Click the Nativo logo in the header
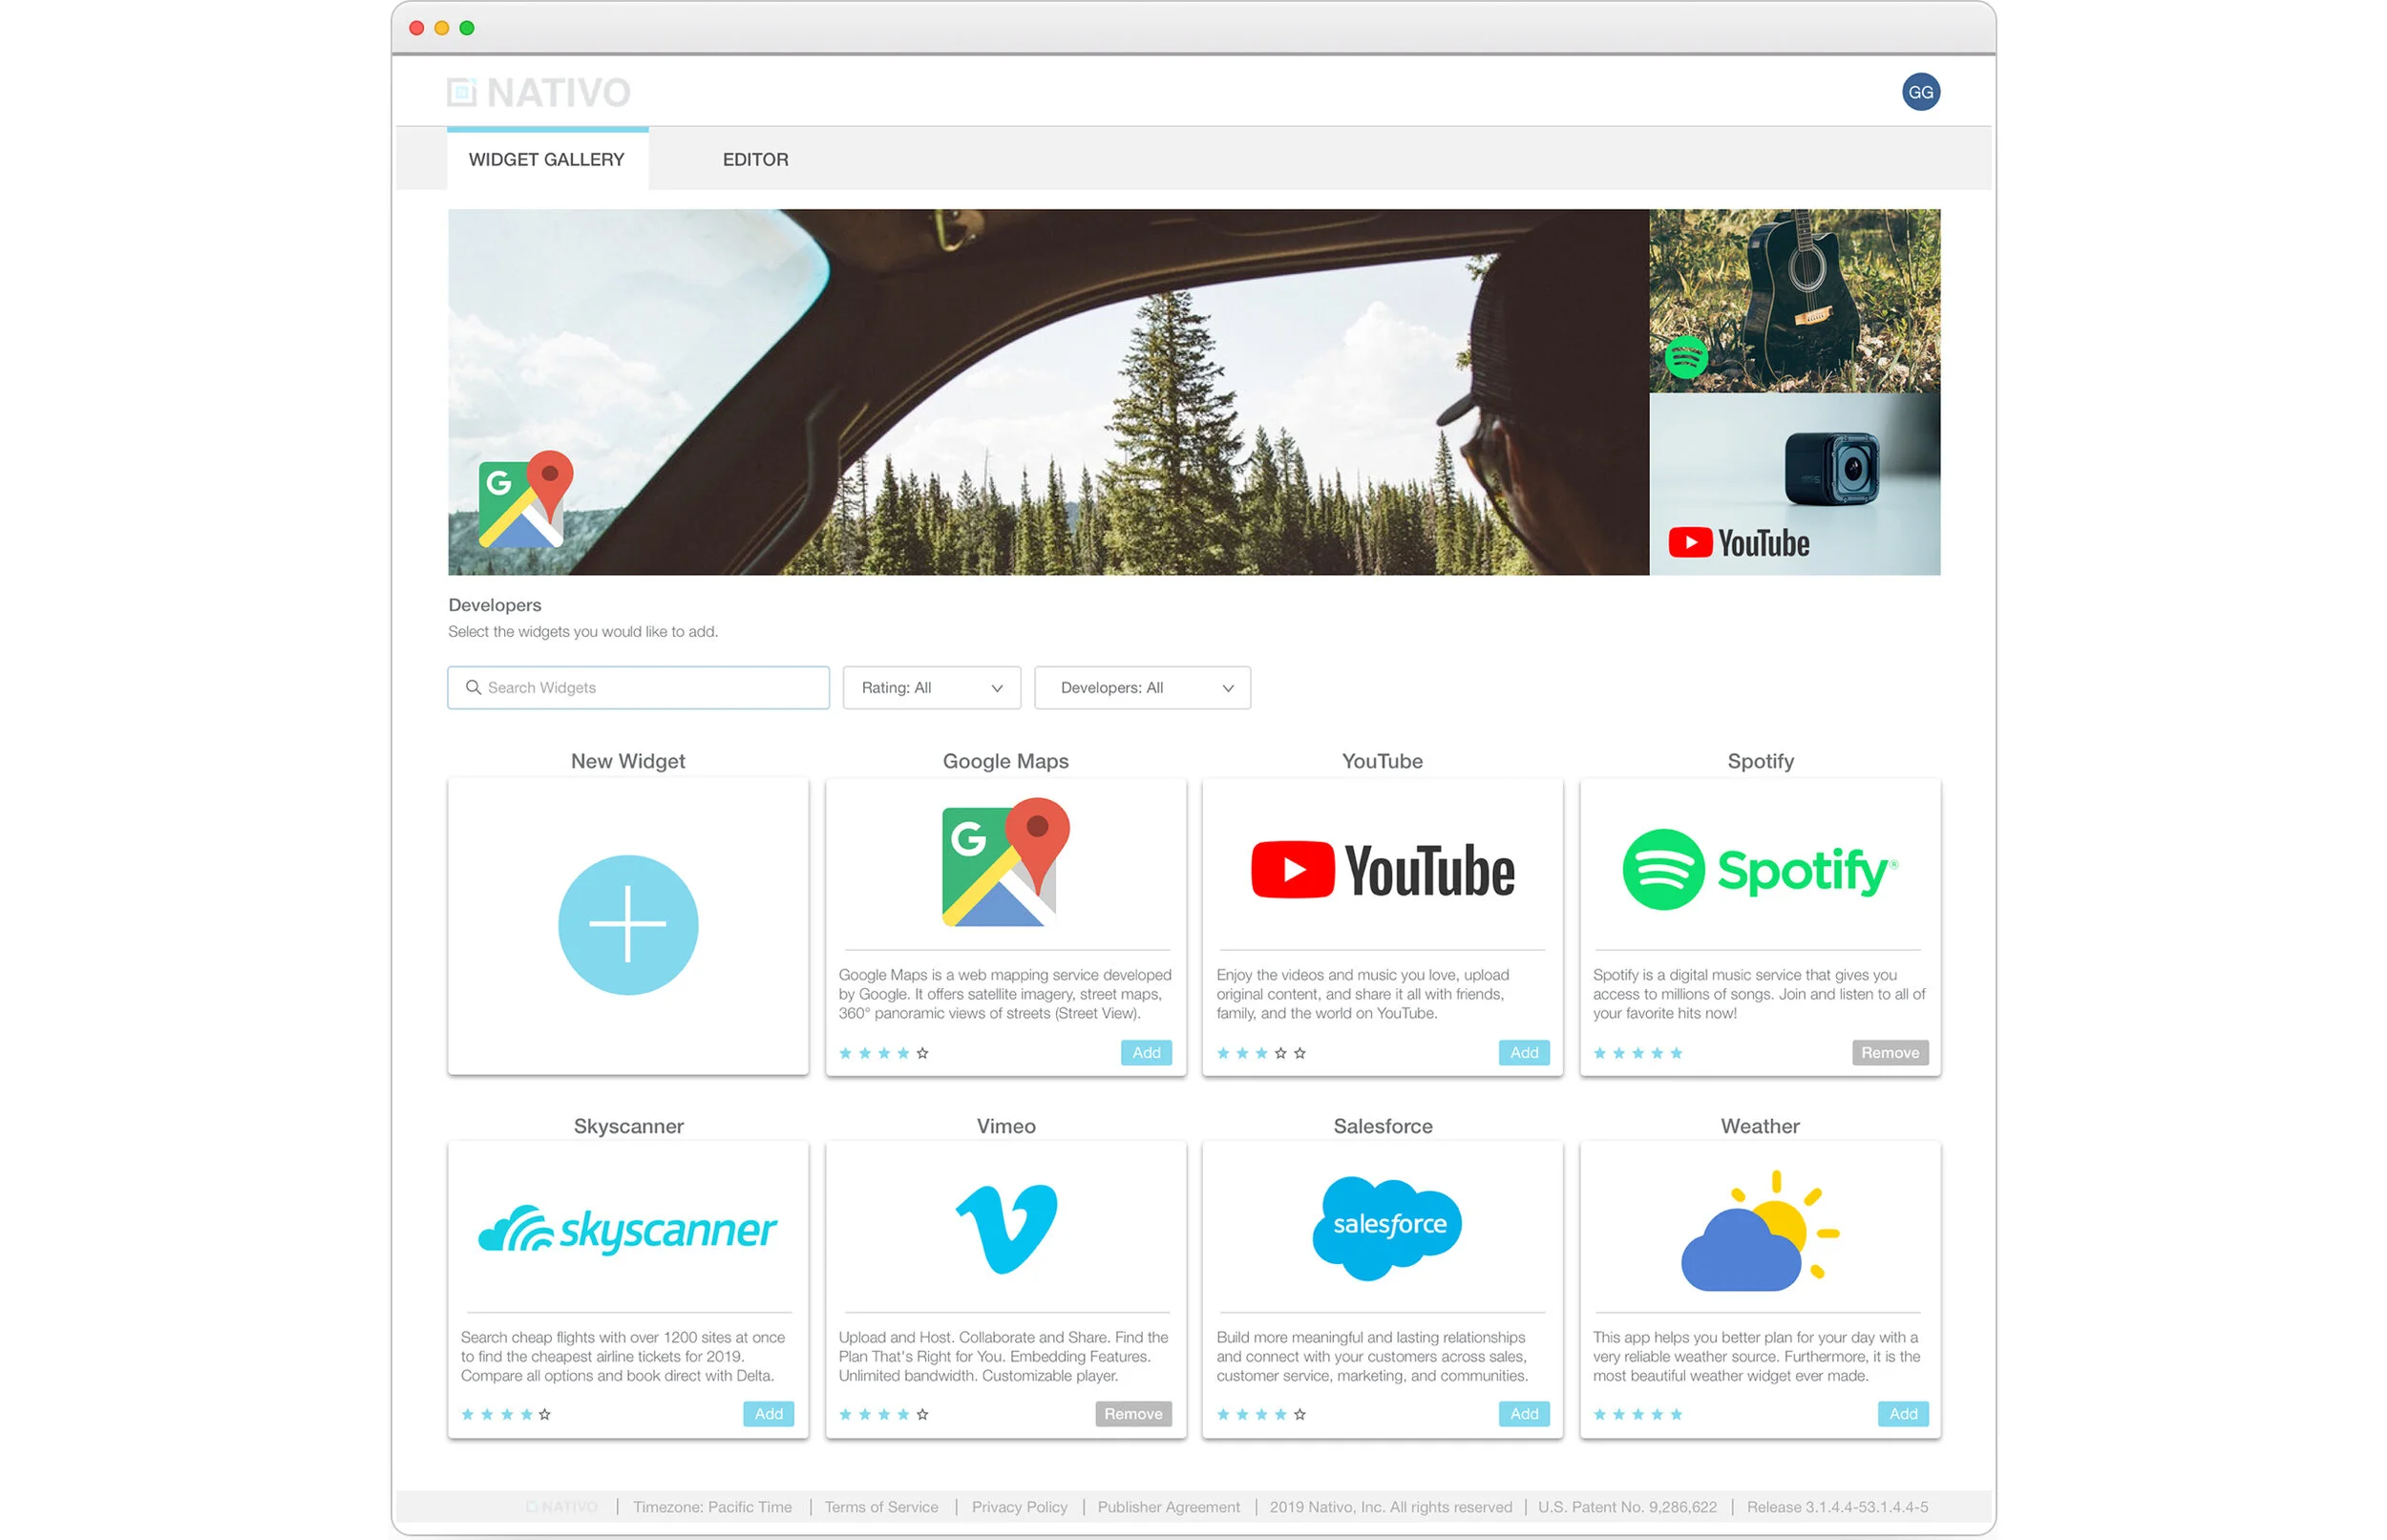 [x=538, y=92]
